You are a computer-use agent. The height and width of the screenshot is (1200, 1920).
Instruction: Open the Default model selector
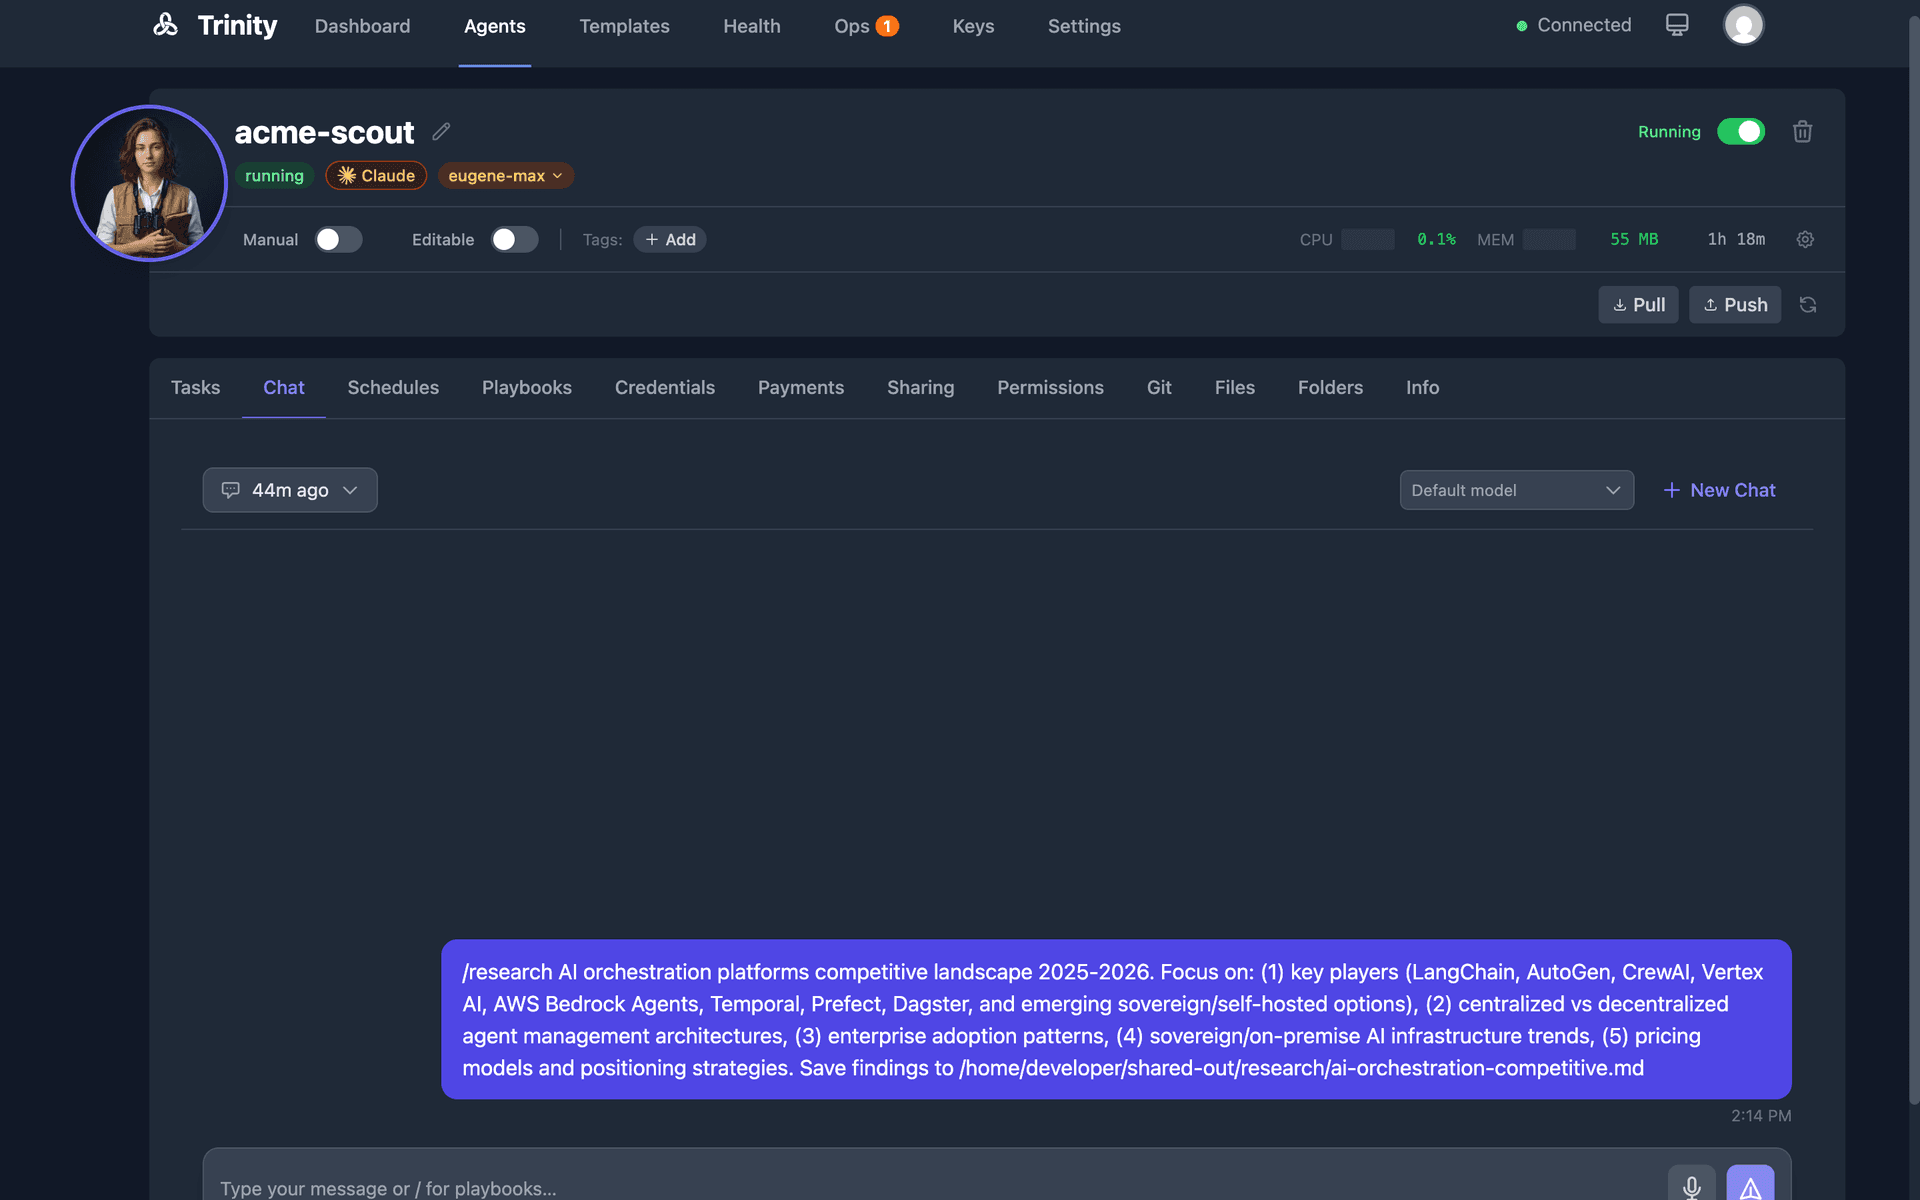[x=1516, y=490]
